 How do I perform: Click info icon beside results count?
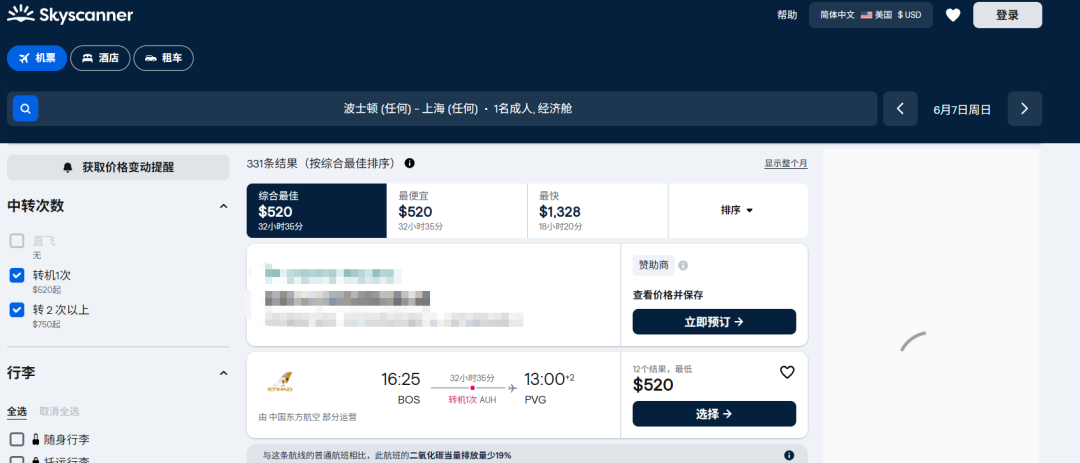point(409,163)
